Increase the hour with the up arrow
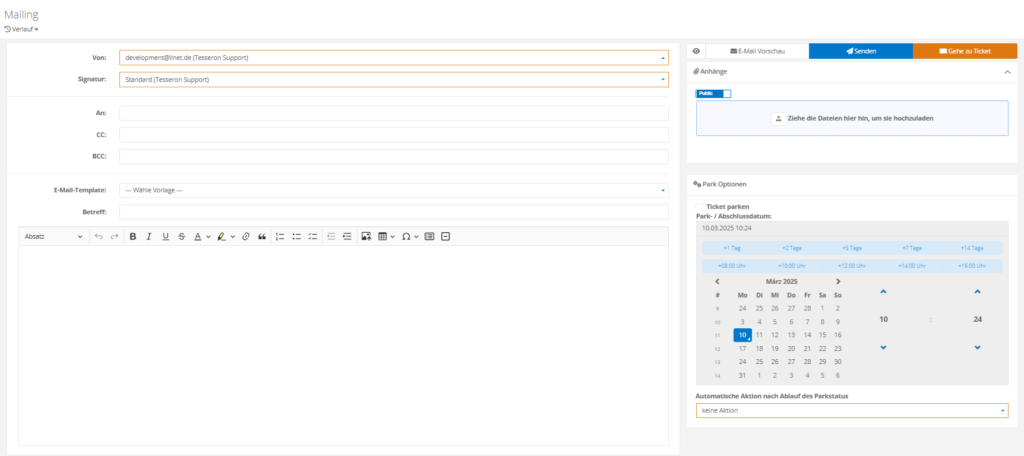The height and width of the screenshot is (456, 1024). pyautogui.click(x=883, y=292)
